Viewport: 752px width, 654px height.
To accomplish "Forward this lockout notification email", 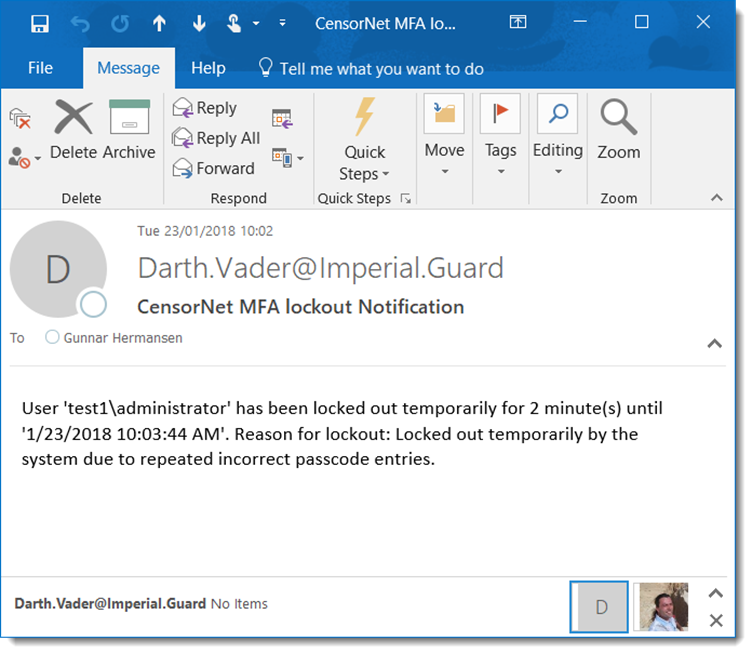I will (x=214, y=168).
